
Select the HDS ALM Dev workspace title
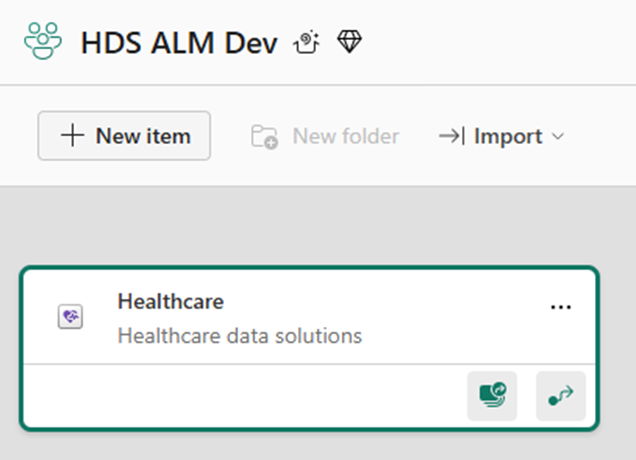point(179,42)
